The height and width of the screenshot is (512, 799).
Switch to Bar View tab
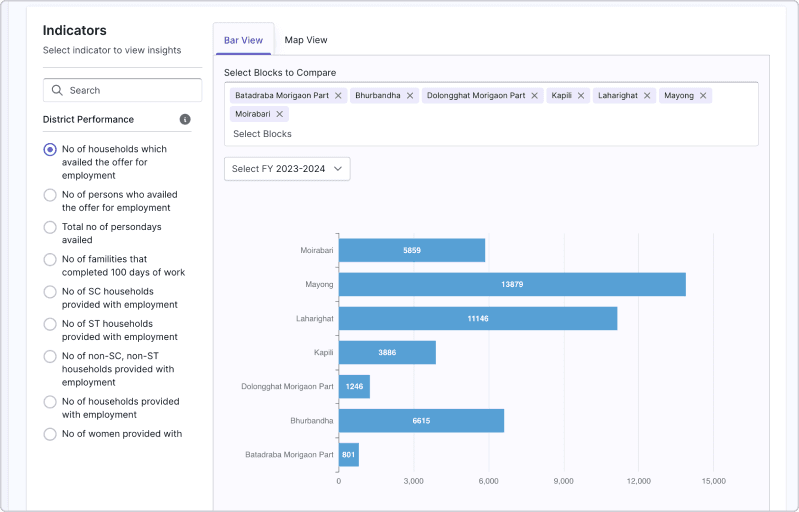click(244, 40)
